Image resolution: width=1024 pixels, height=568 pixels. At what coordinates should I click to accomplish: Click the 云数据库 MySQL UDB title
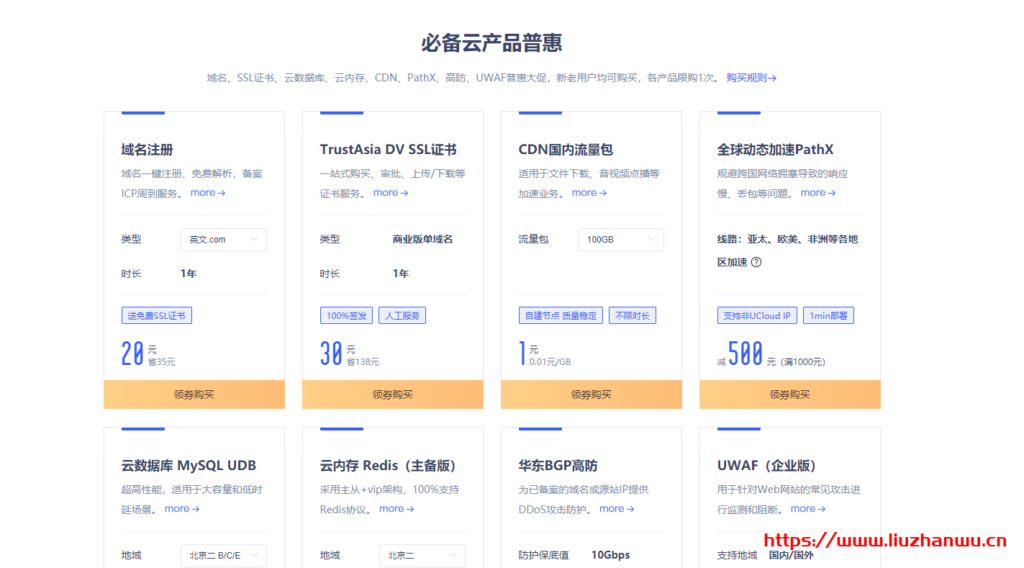click(189, 465)
